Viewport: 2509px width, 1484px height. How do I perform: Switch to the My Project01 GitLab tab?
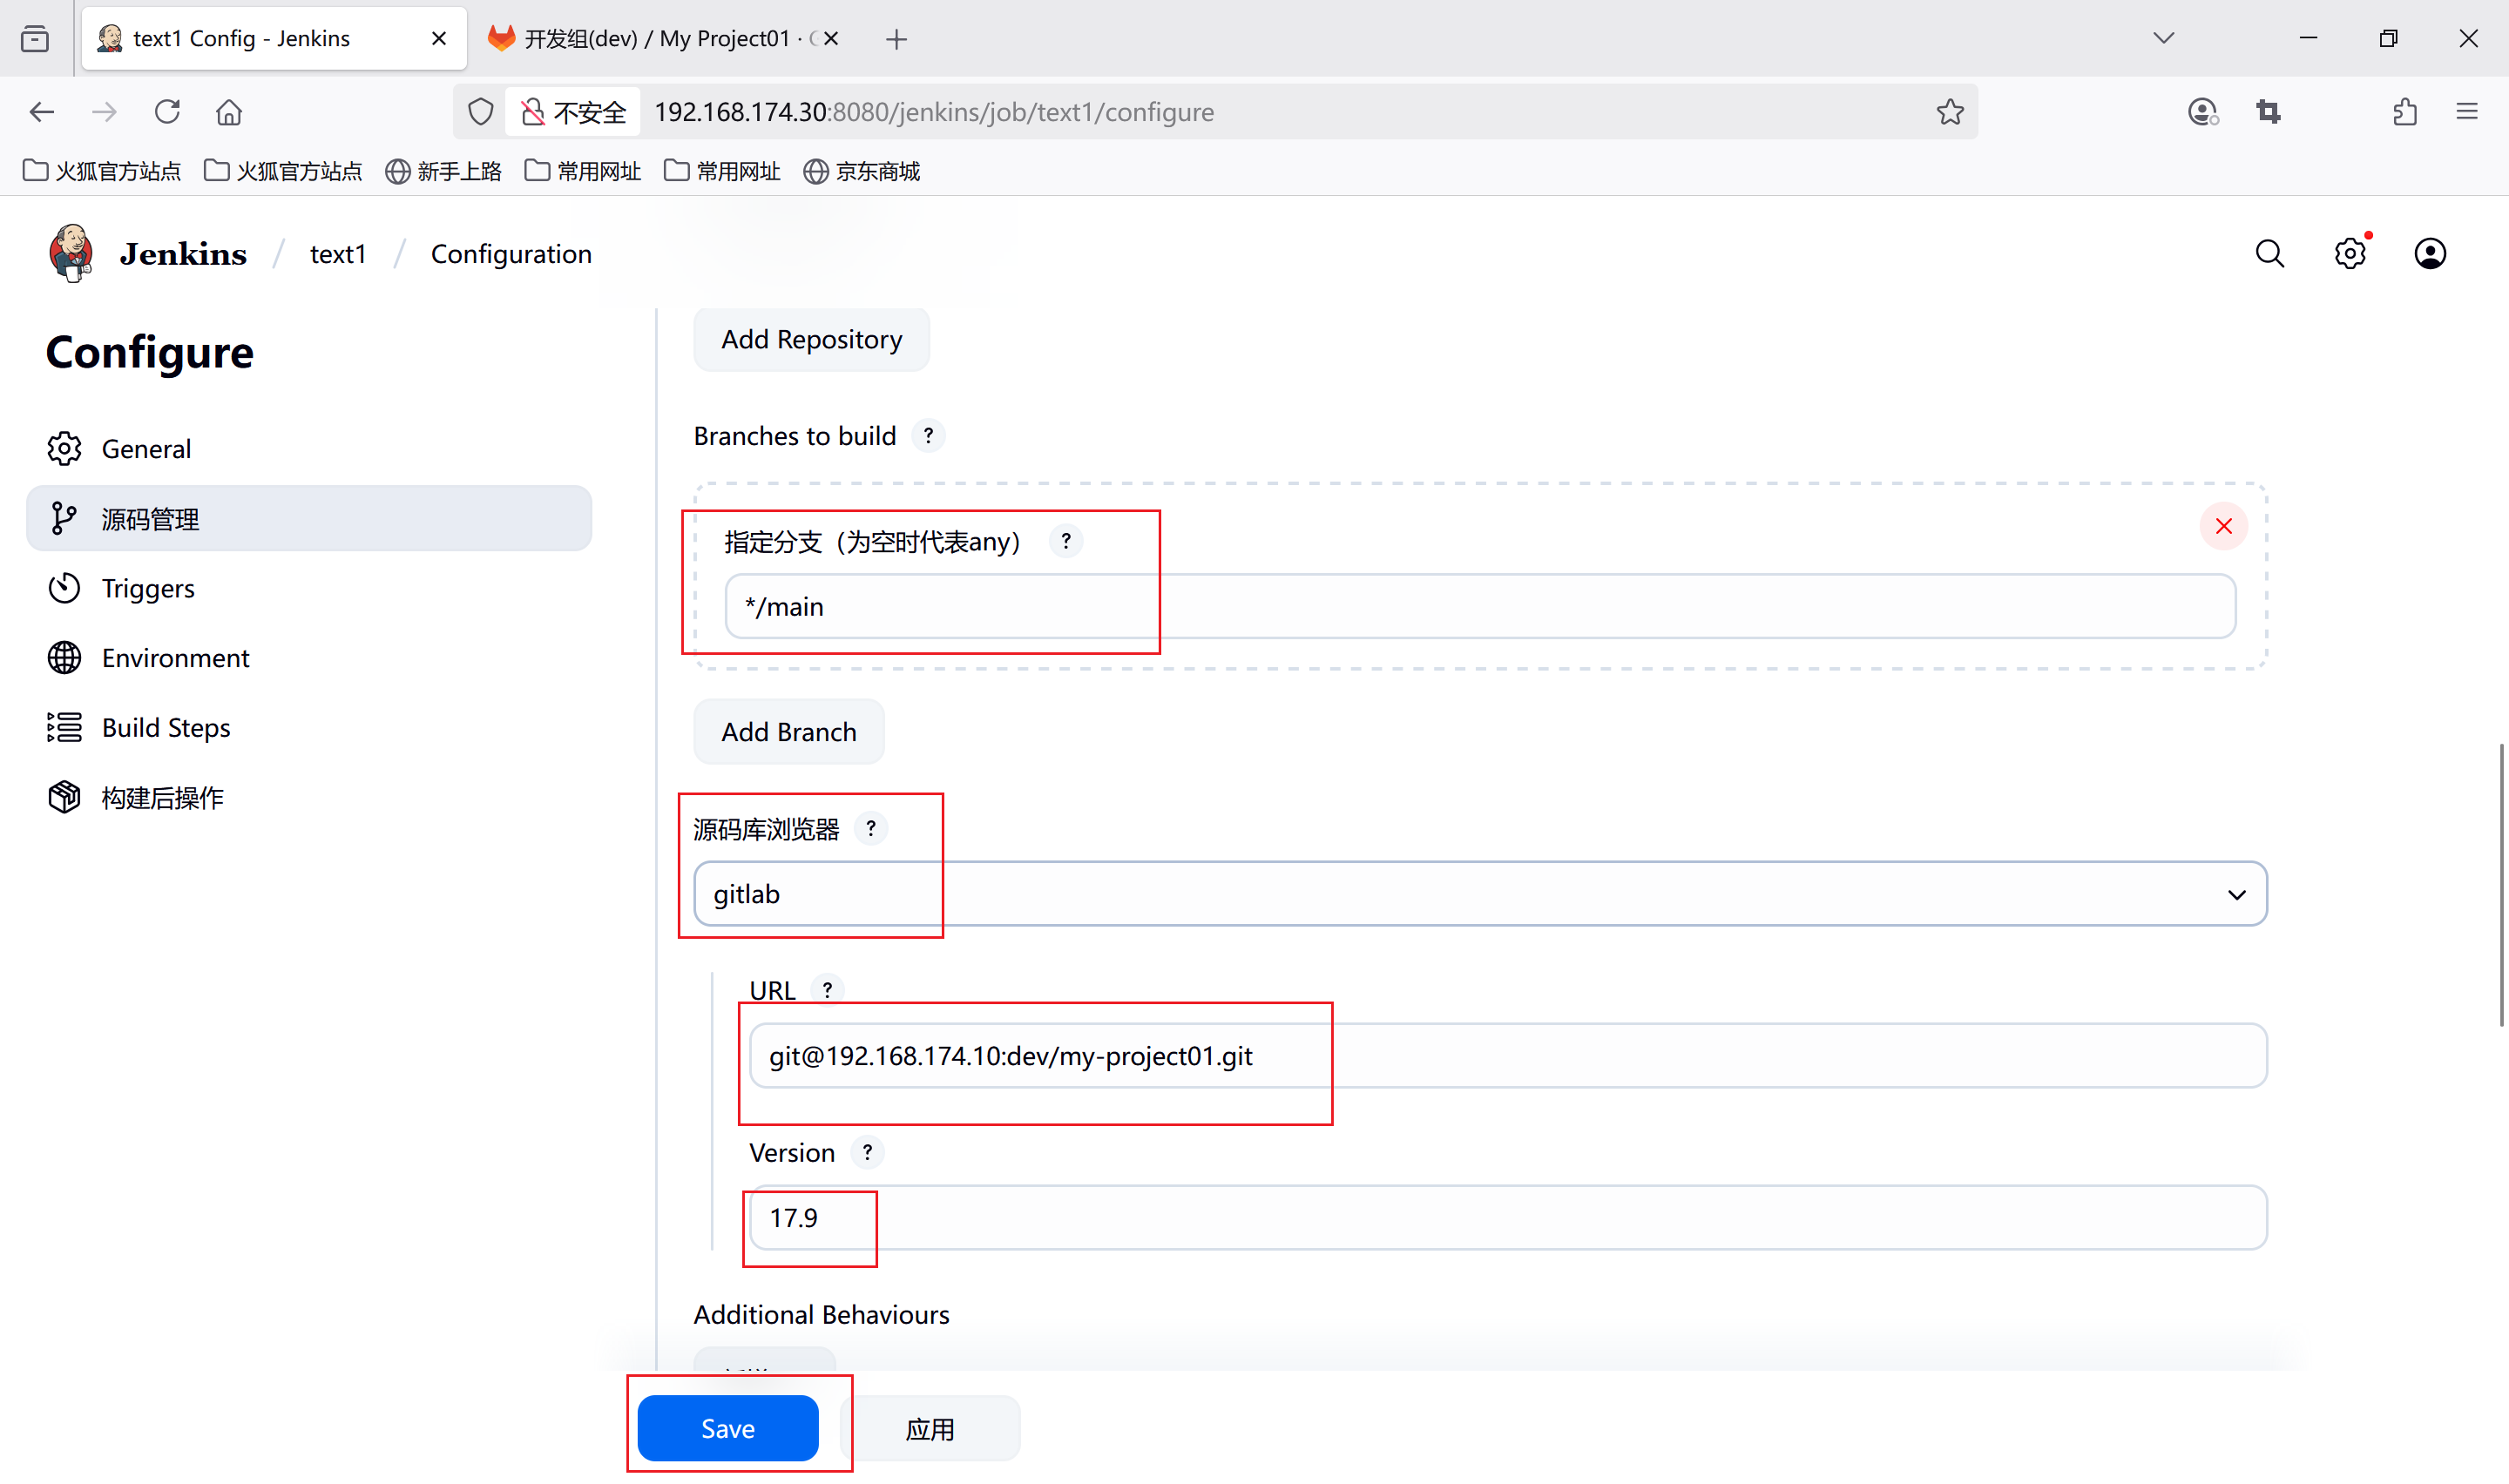(660, 38)
